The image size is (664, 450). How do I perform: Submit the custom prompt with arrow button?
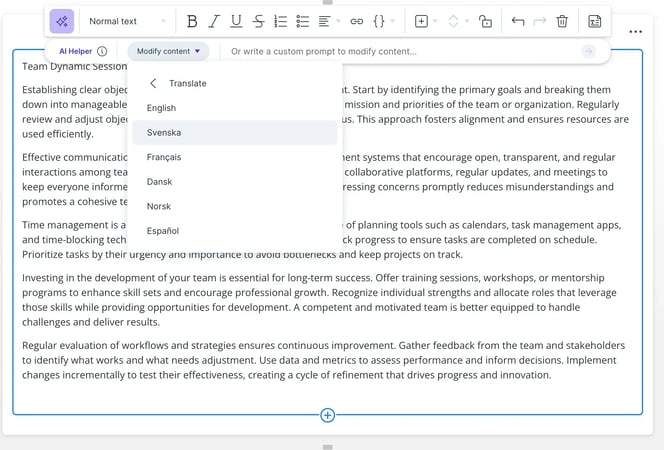click(x=588, y=51)
